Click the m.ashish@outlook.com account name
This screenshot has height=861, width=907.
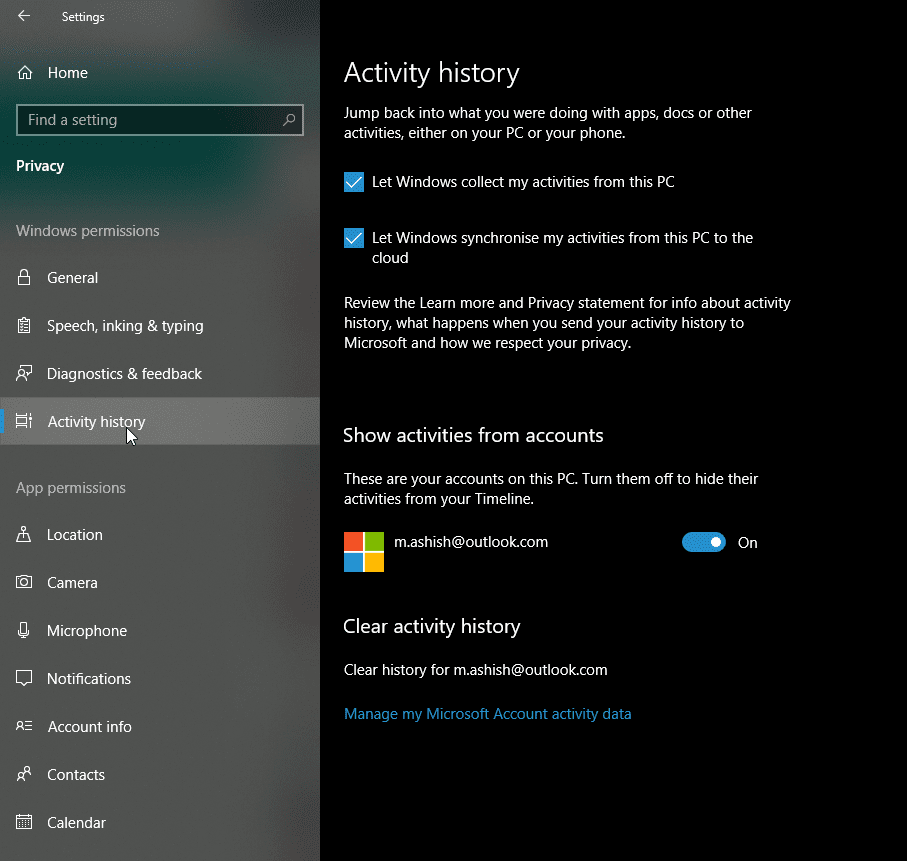click(x=471, y=542)
